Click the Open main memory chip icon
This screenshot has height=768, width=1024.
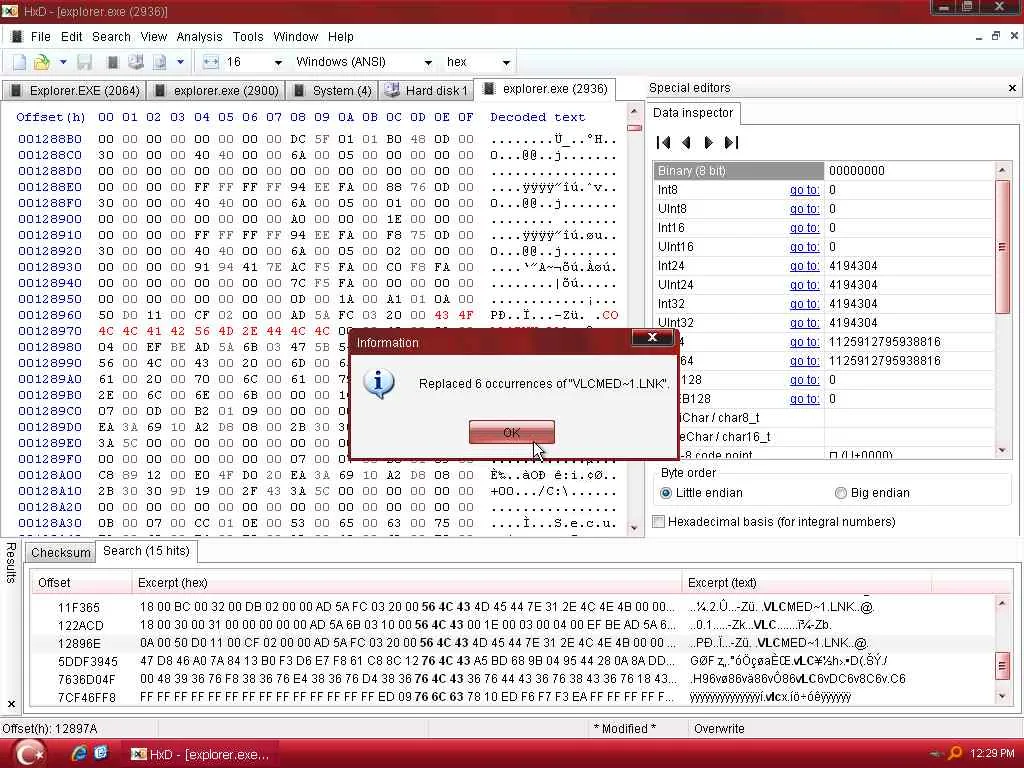coord(112,62)
